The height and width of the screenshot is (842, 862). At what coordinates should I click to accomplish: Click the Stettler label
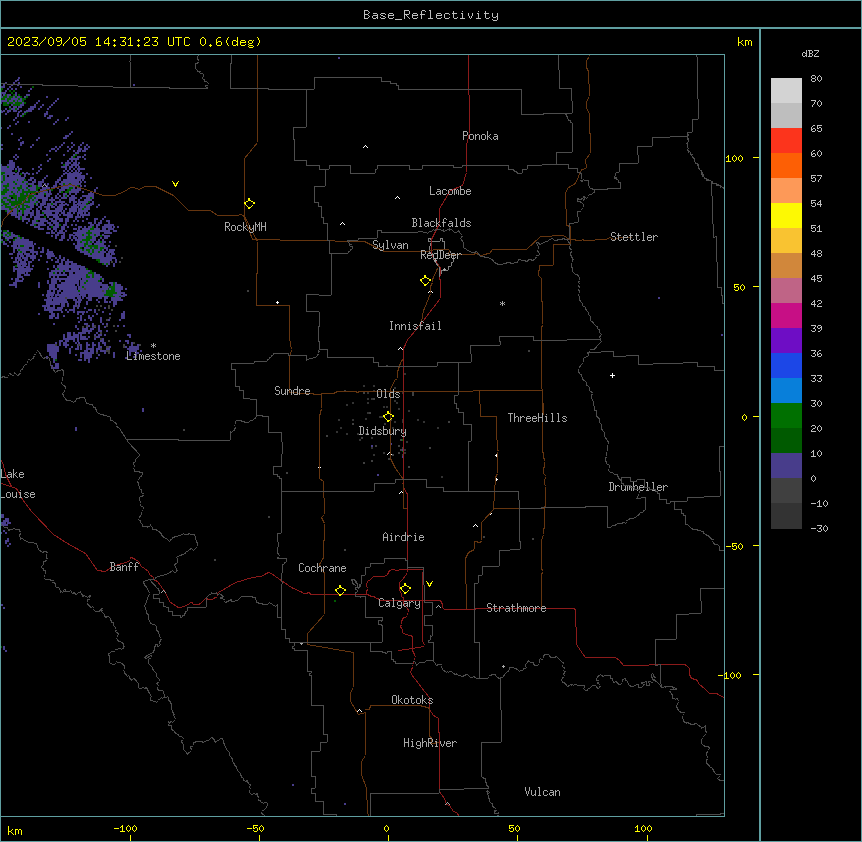[634, 237]
